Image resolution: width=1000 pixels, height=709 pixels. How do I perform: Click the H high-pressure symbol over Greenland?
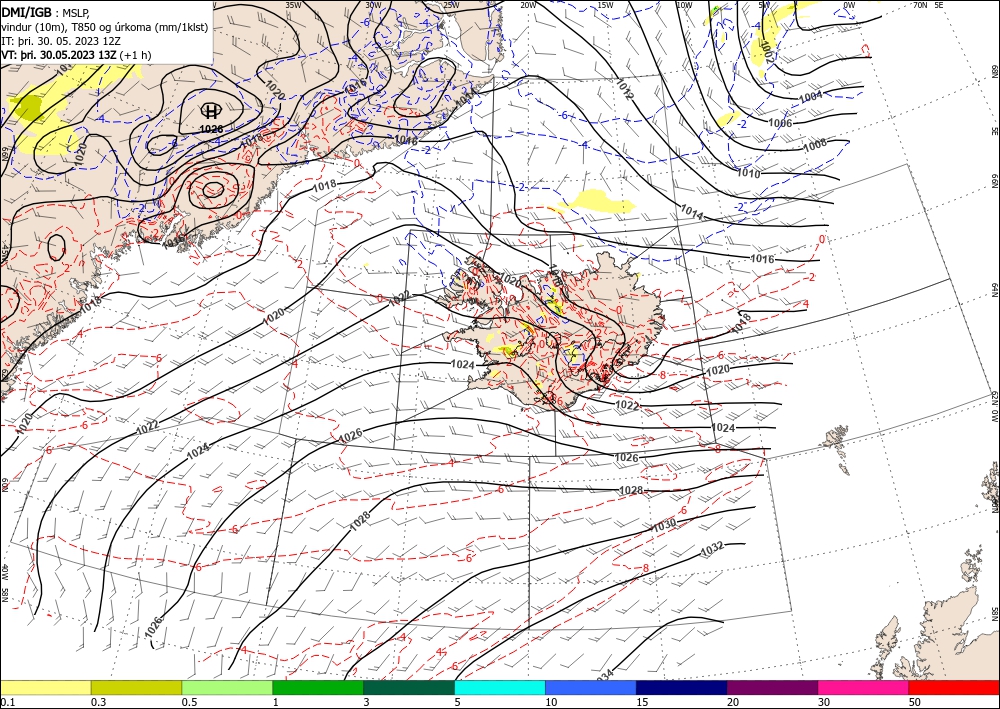click(210, 112)
